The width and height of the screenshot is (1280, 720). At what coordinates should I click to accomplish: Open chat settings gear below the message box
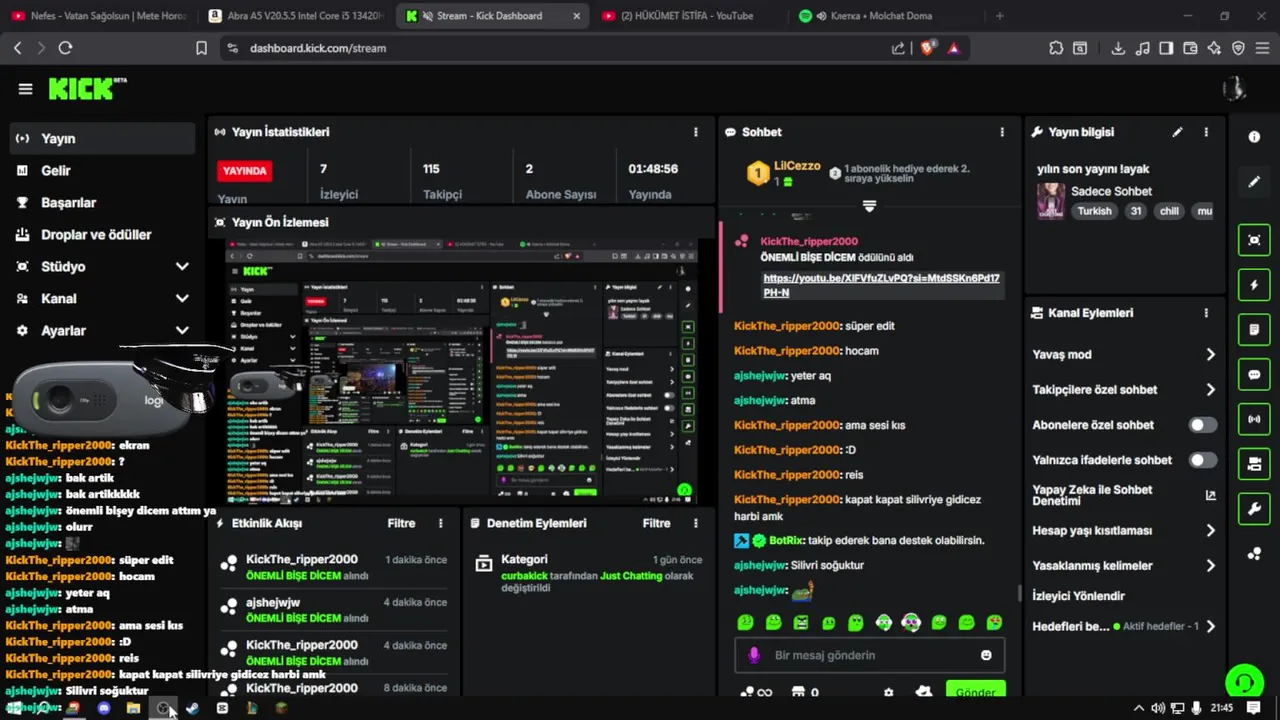[888, 692]
